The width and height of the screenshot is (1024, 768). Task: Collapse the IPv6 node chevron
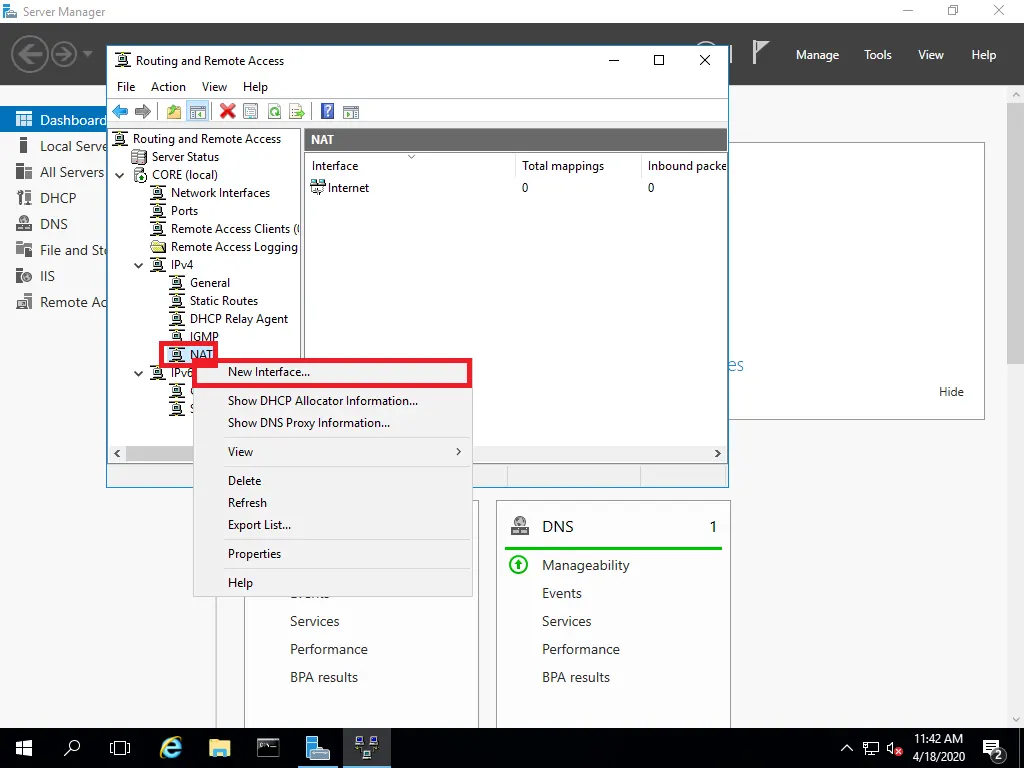coord(138,374)
